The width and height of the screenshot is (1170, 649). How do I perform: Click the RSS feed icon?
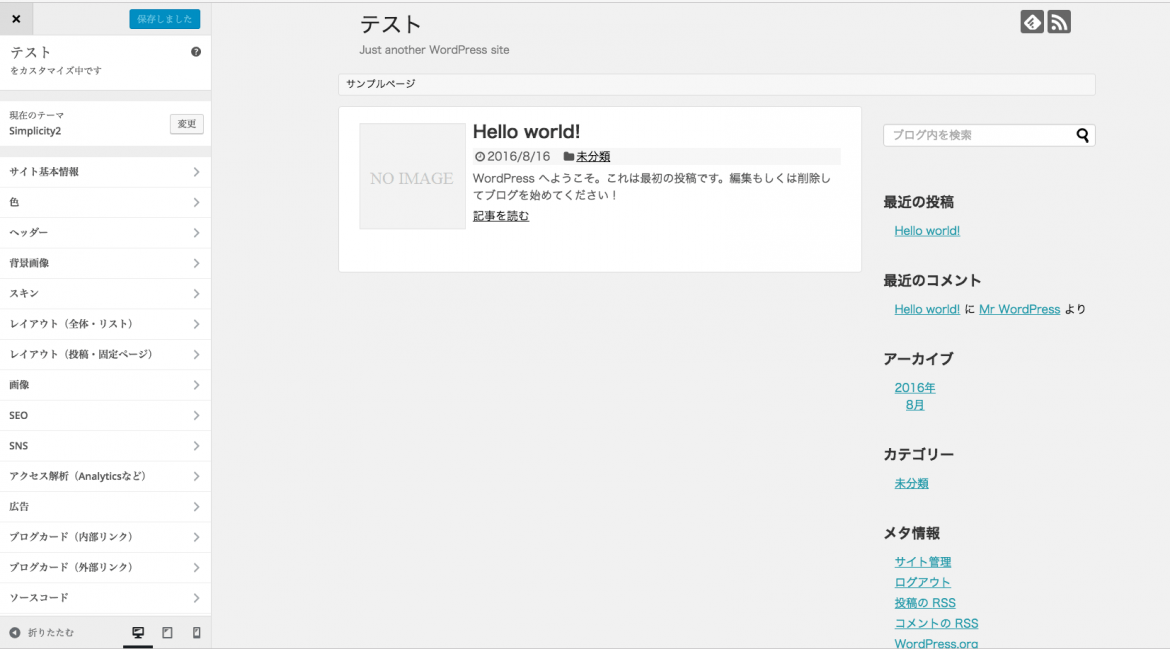[x=1058, y=22]
